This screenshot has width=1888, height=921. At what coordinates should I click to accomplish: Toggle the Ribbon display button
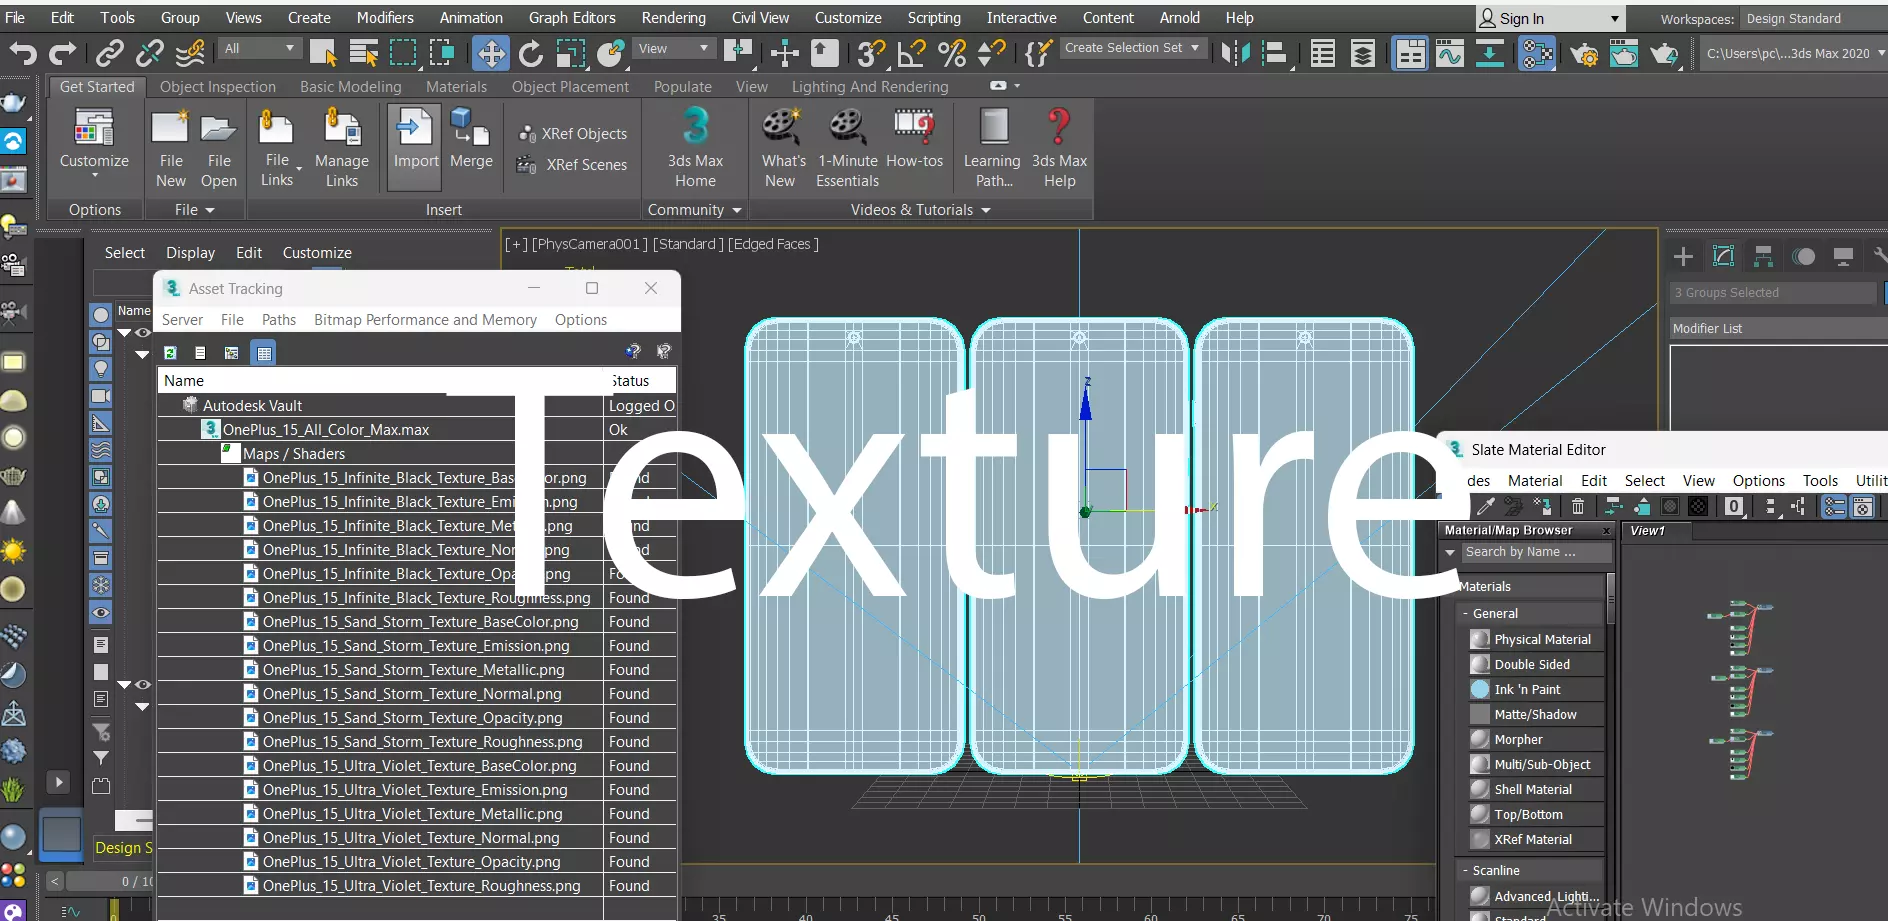(x=1410, y=53)
